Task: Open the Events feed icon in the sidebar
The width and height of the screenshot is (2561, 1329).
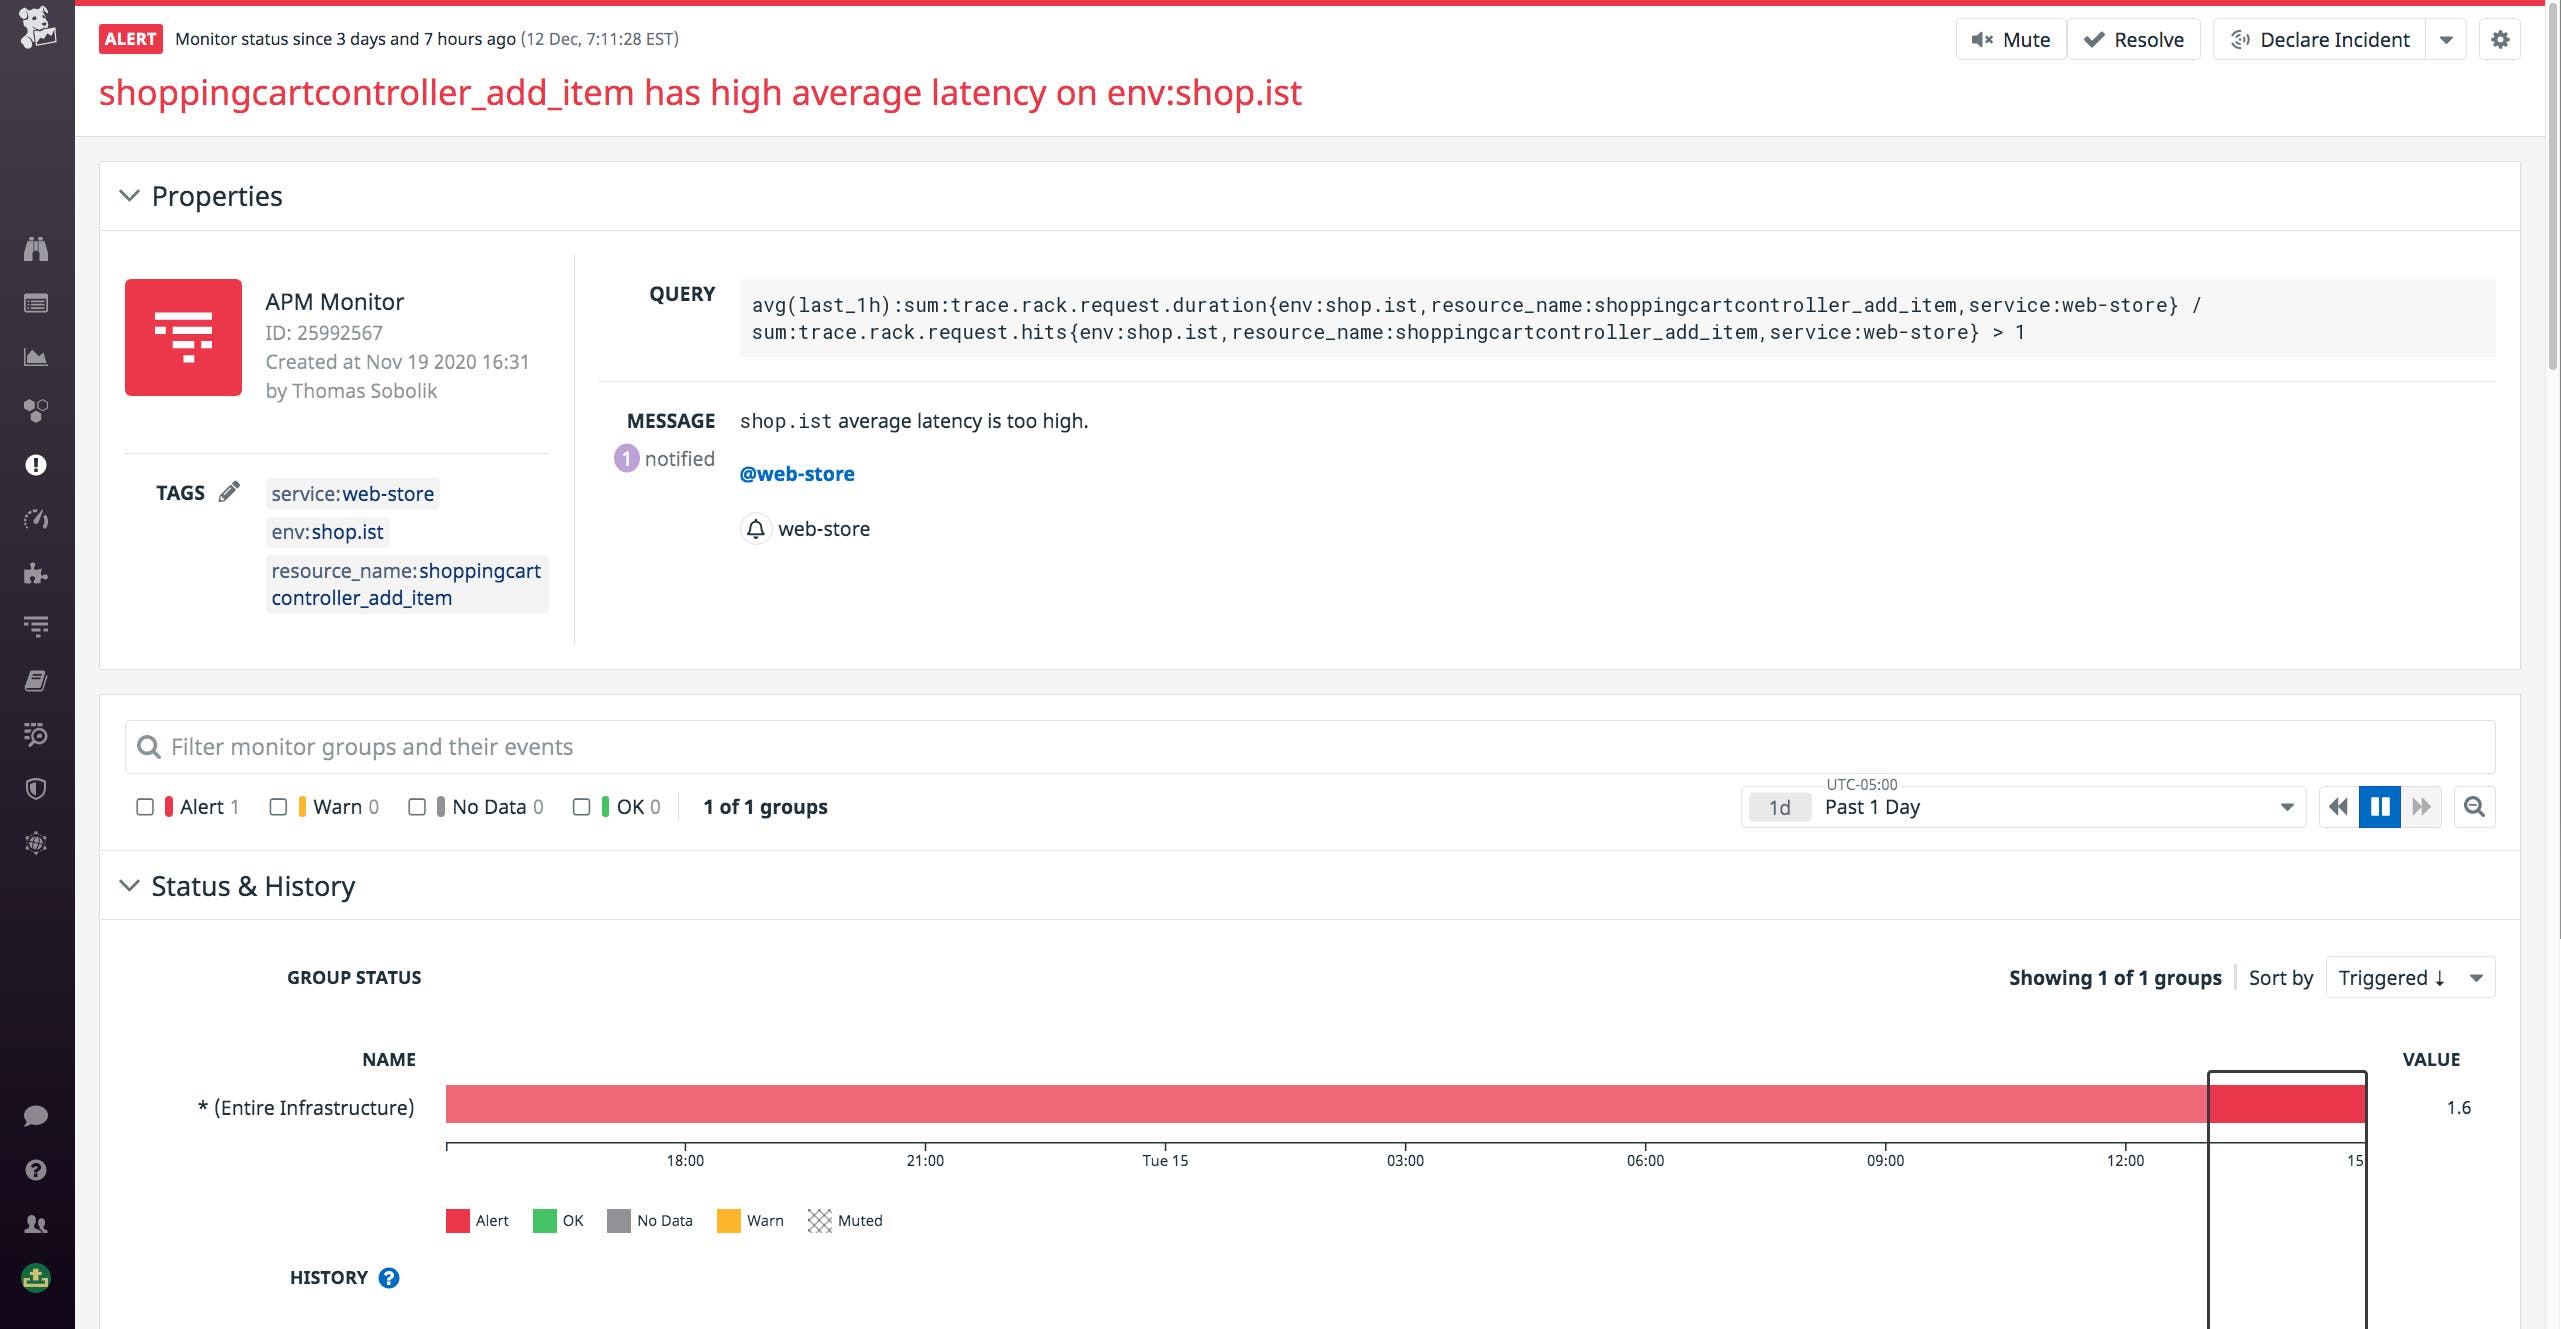Action: 36,302
